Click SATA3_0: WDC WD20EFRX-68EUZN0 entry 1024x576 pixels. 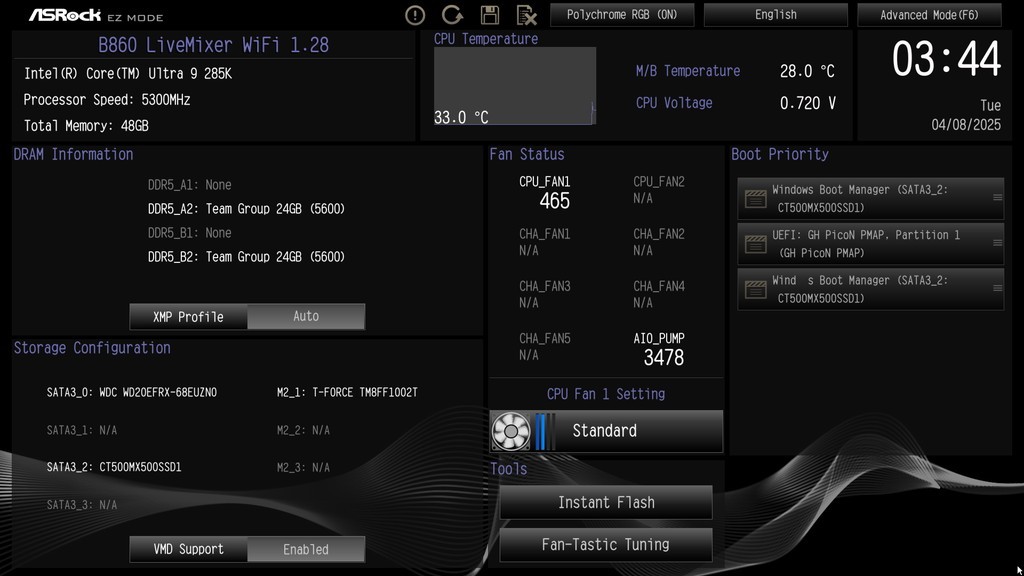131,392
